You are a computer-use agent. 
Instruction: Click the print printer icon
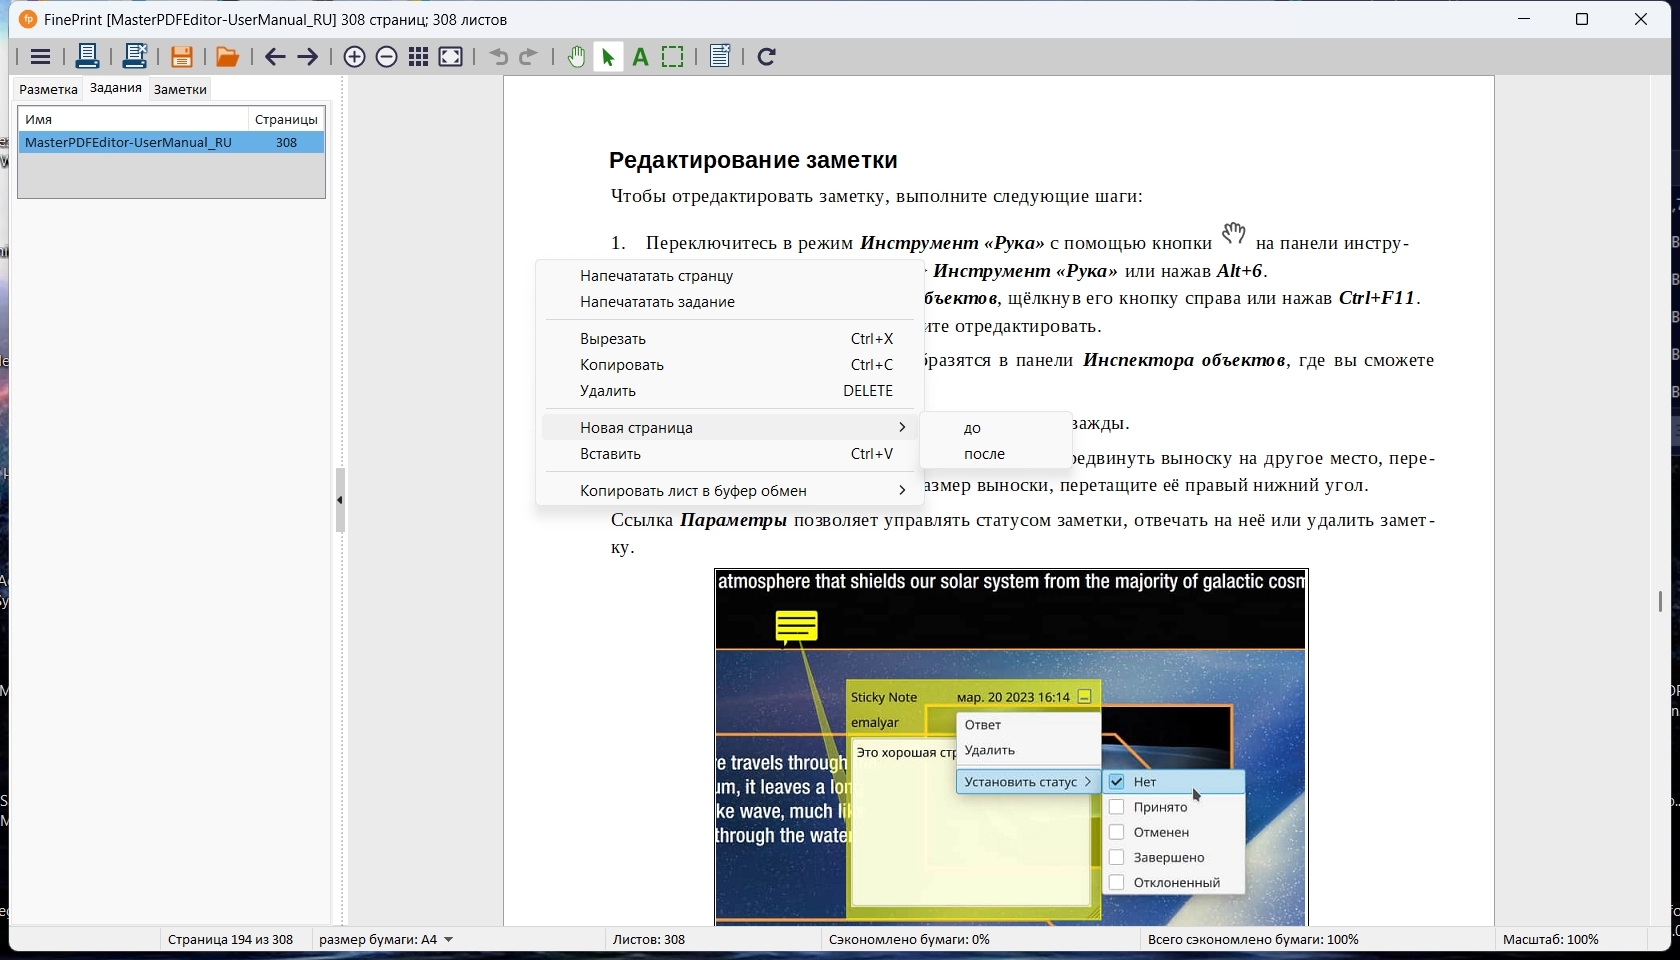87,57
